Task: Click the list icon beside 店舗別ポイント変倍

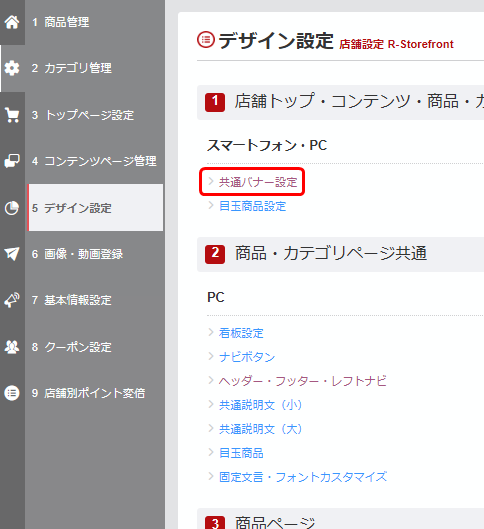Action: point(12,393)
